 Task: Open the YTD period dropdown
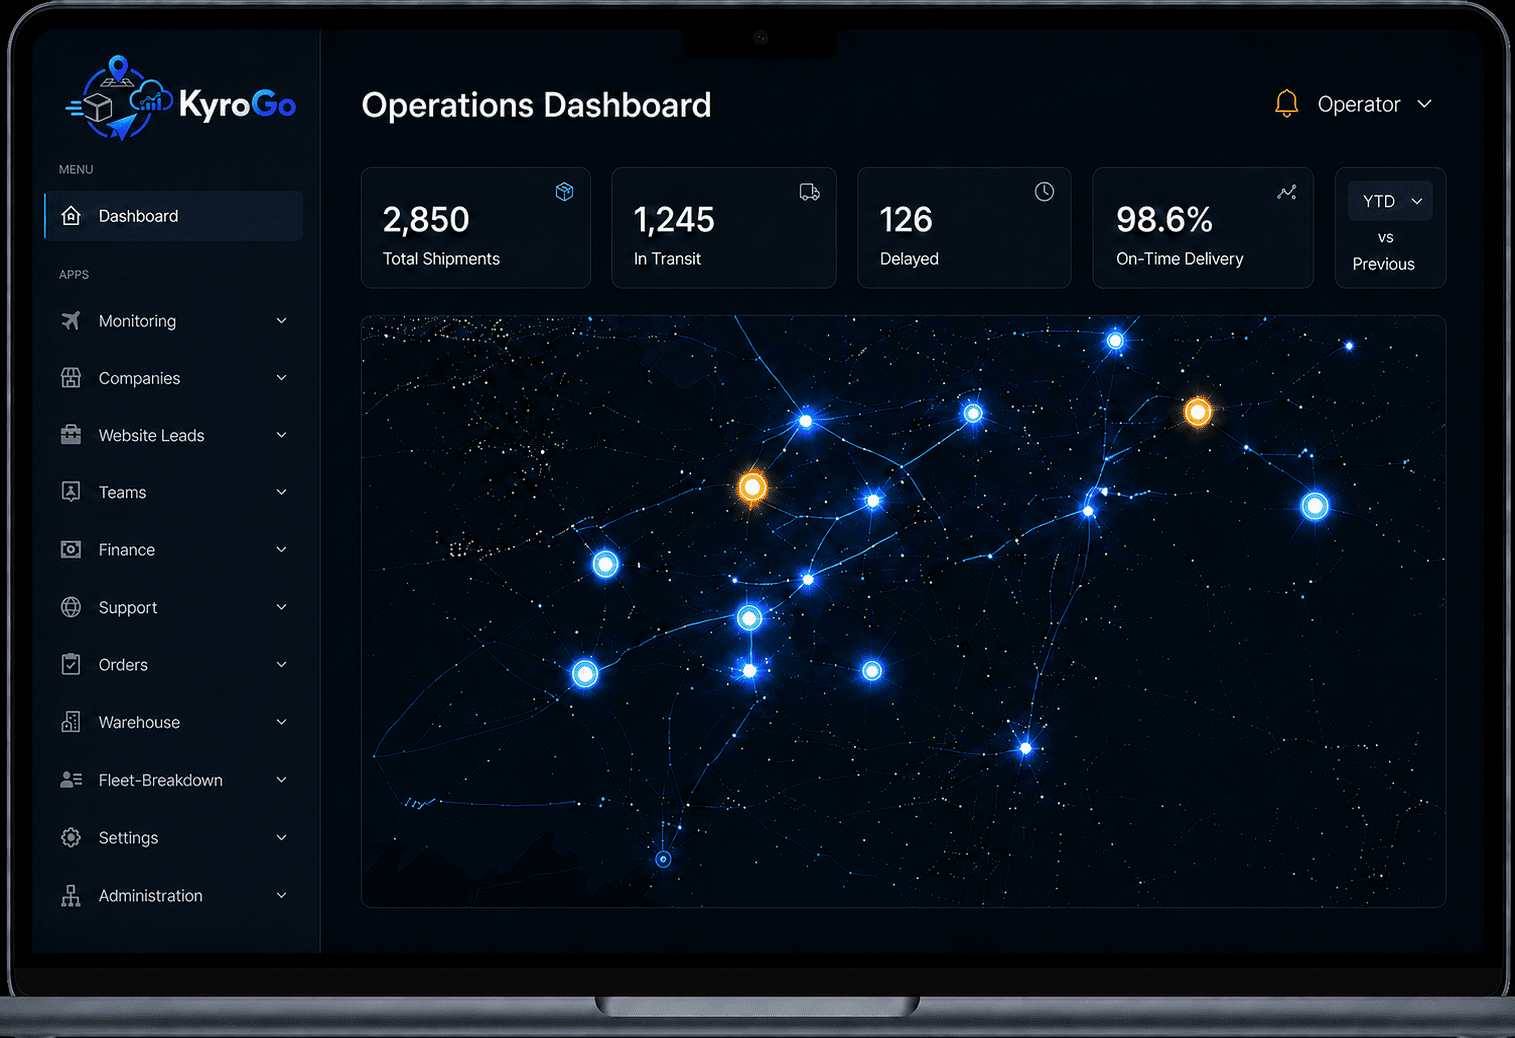tap(1390, 201)
